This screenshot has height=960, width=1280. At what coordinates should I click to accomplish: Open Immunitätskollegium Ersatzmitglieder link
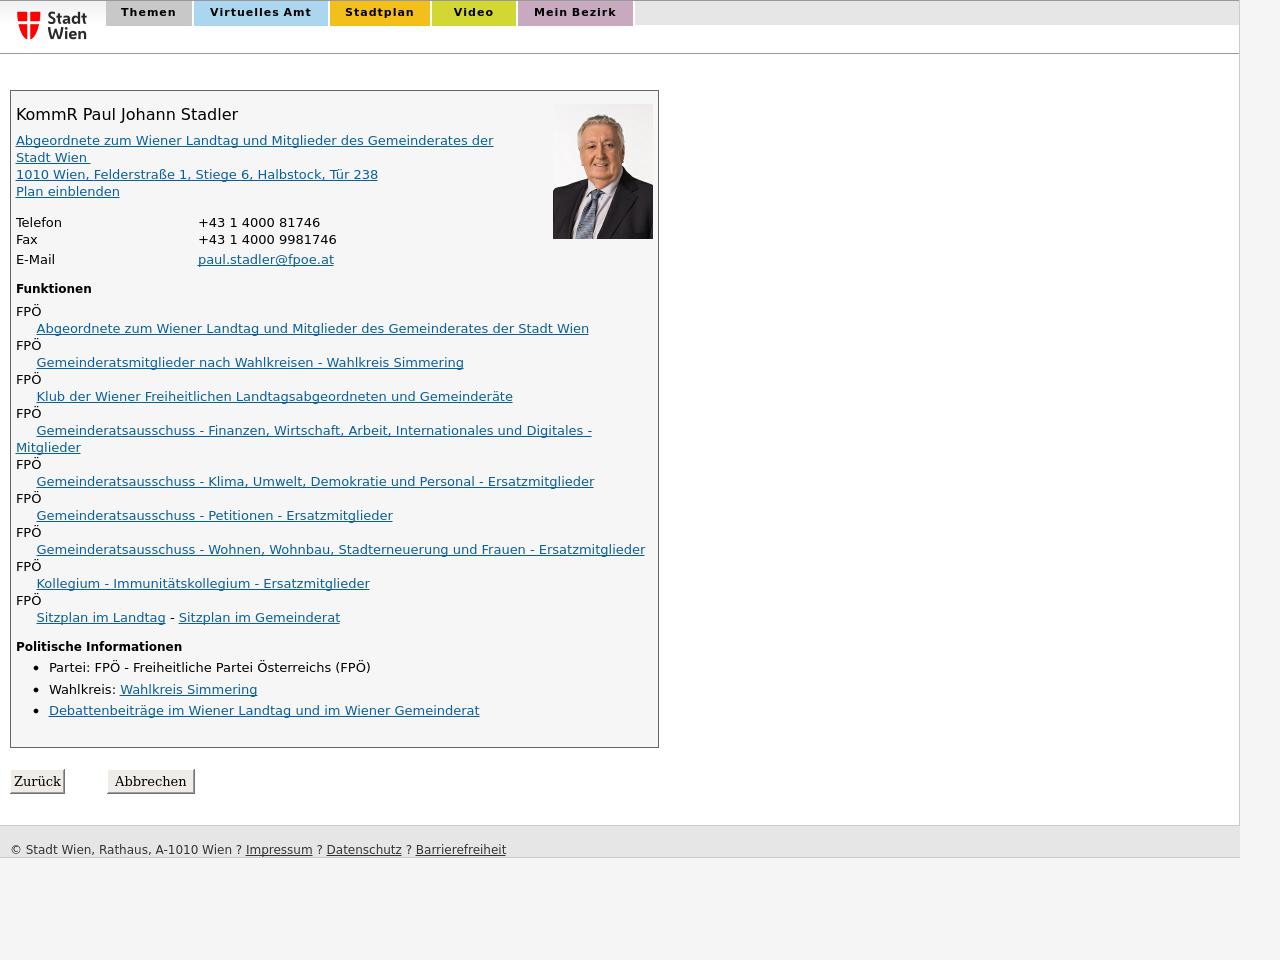pyautogui.click(x=202, y=584)
